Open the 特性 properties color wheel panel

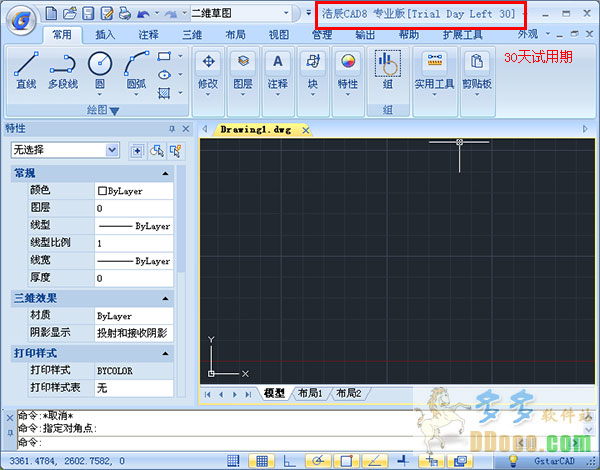(x=348, y=75)
